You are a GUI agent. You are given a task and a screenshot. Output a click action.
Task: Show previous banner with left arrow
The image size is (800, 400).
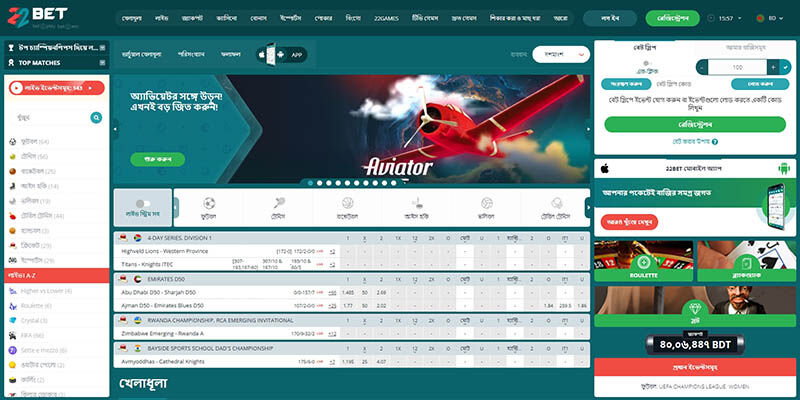click(116, 129)
